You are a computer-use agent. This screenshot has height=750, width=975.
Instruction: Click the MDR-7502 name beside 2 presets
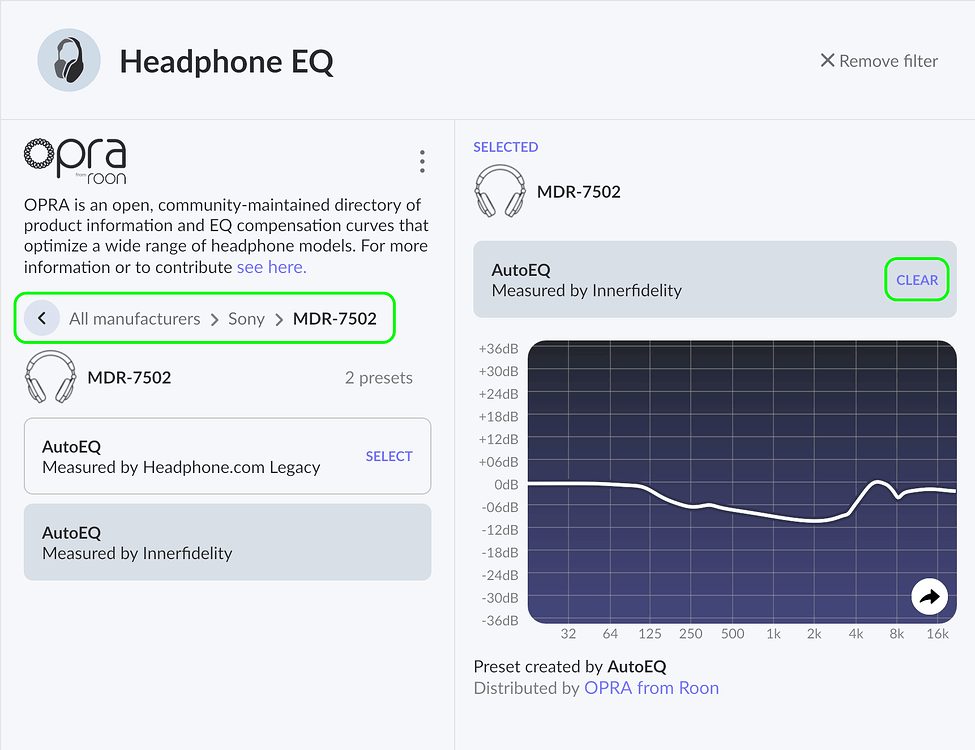tap(129, 377)
